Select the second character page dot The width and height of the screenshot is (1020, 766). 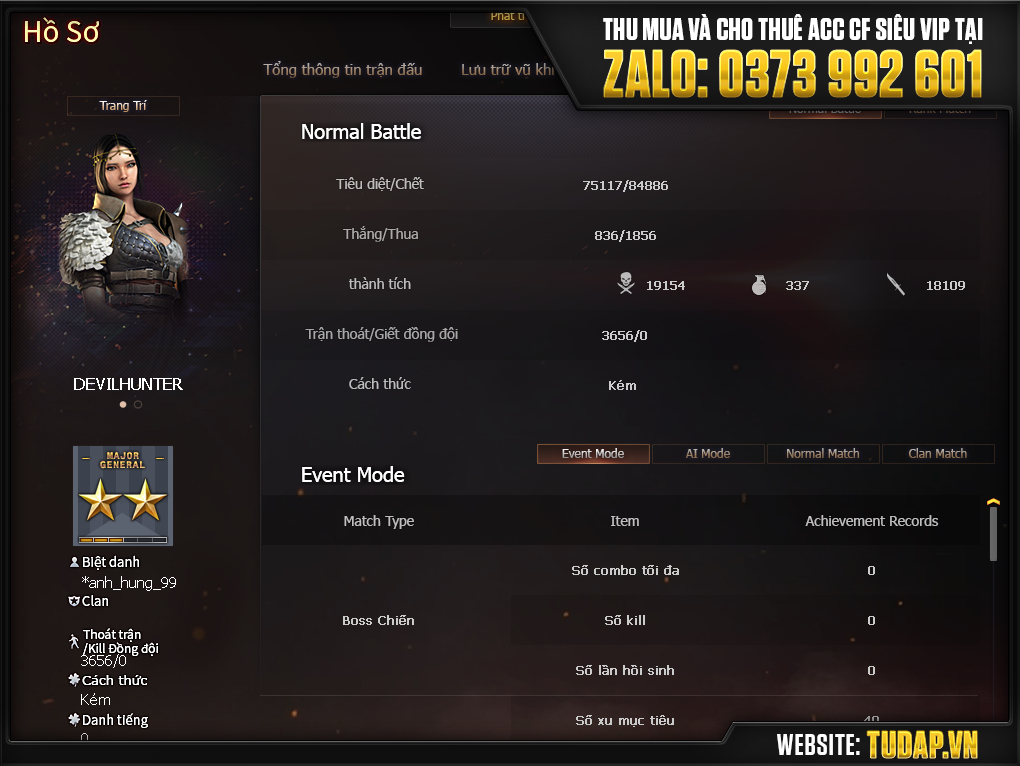tap(138, 404)
